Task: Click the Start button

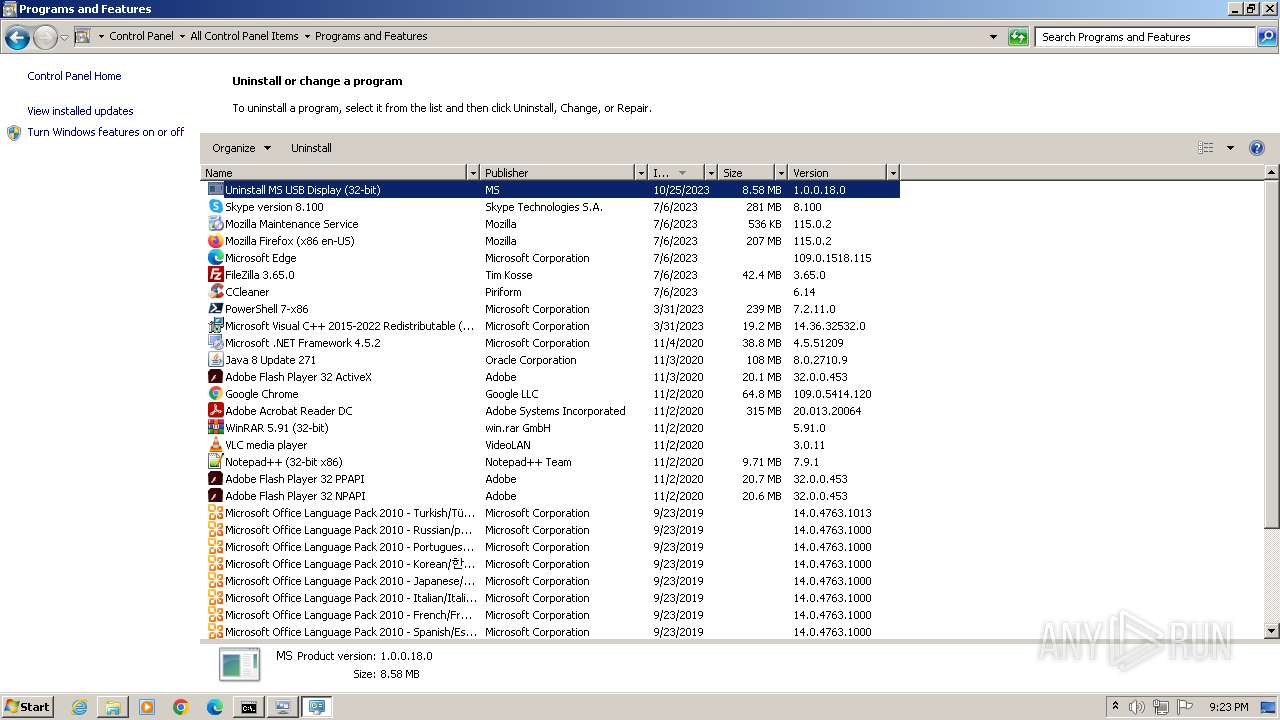Action: tap(27, 707)
